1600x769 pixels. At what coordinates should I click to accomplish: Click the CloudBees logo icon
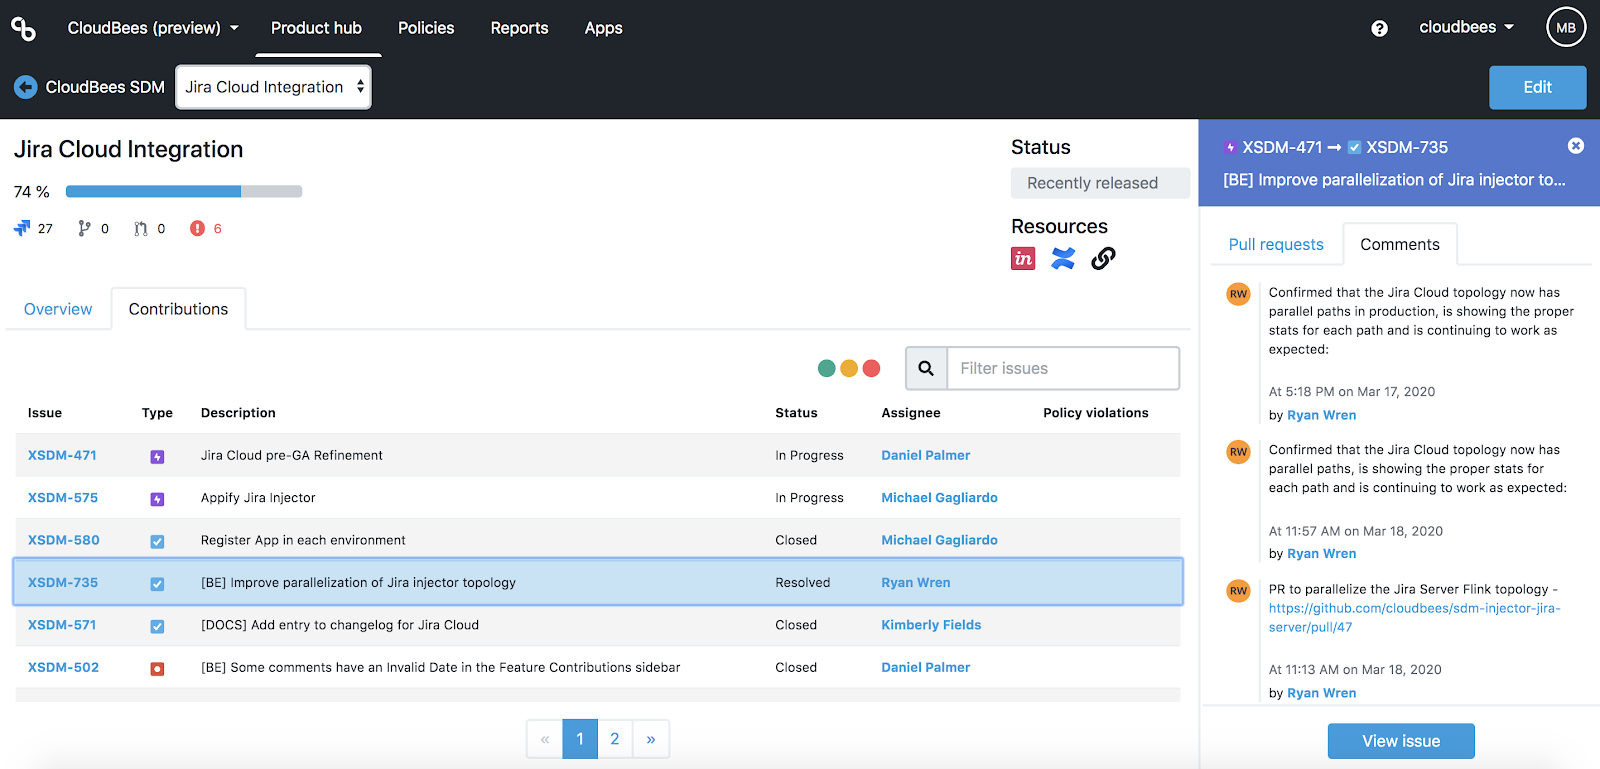(x=23, y=29)
